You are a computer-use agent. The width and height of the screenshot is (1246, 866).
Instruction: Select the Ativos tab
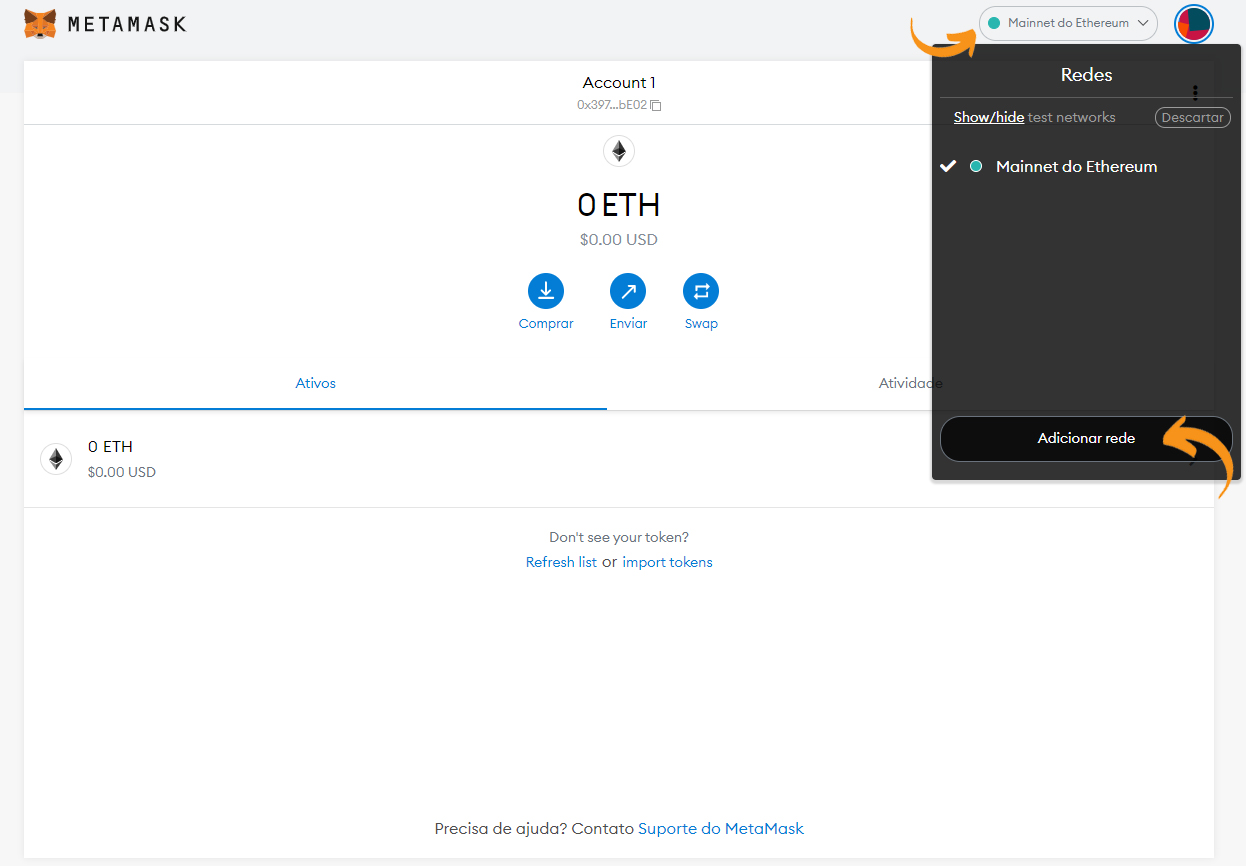pyautogui.click(x=315, y=383)
